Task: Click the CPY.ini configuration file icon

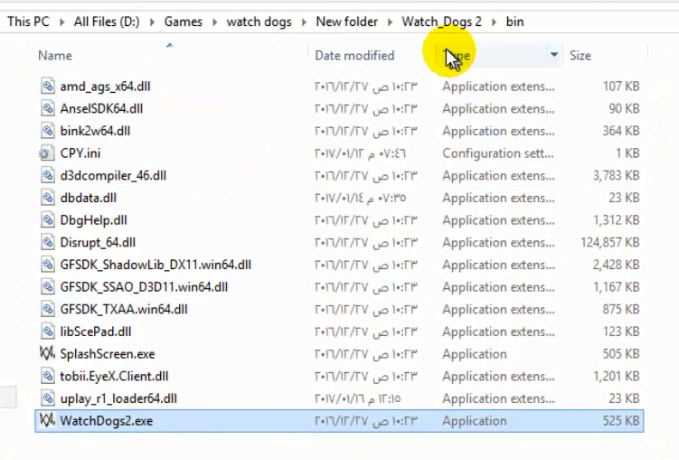Action: [x=47, y=153]
